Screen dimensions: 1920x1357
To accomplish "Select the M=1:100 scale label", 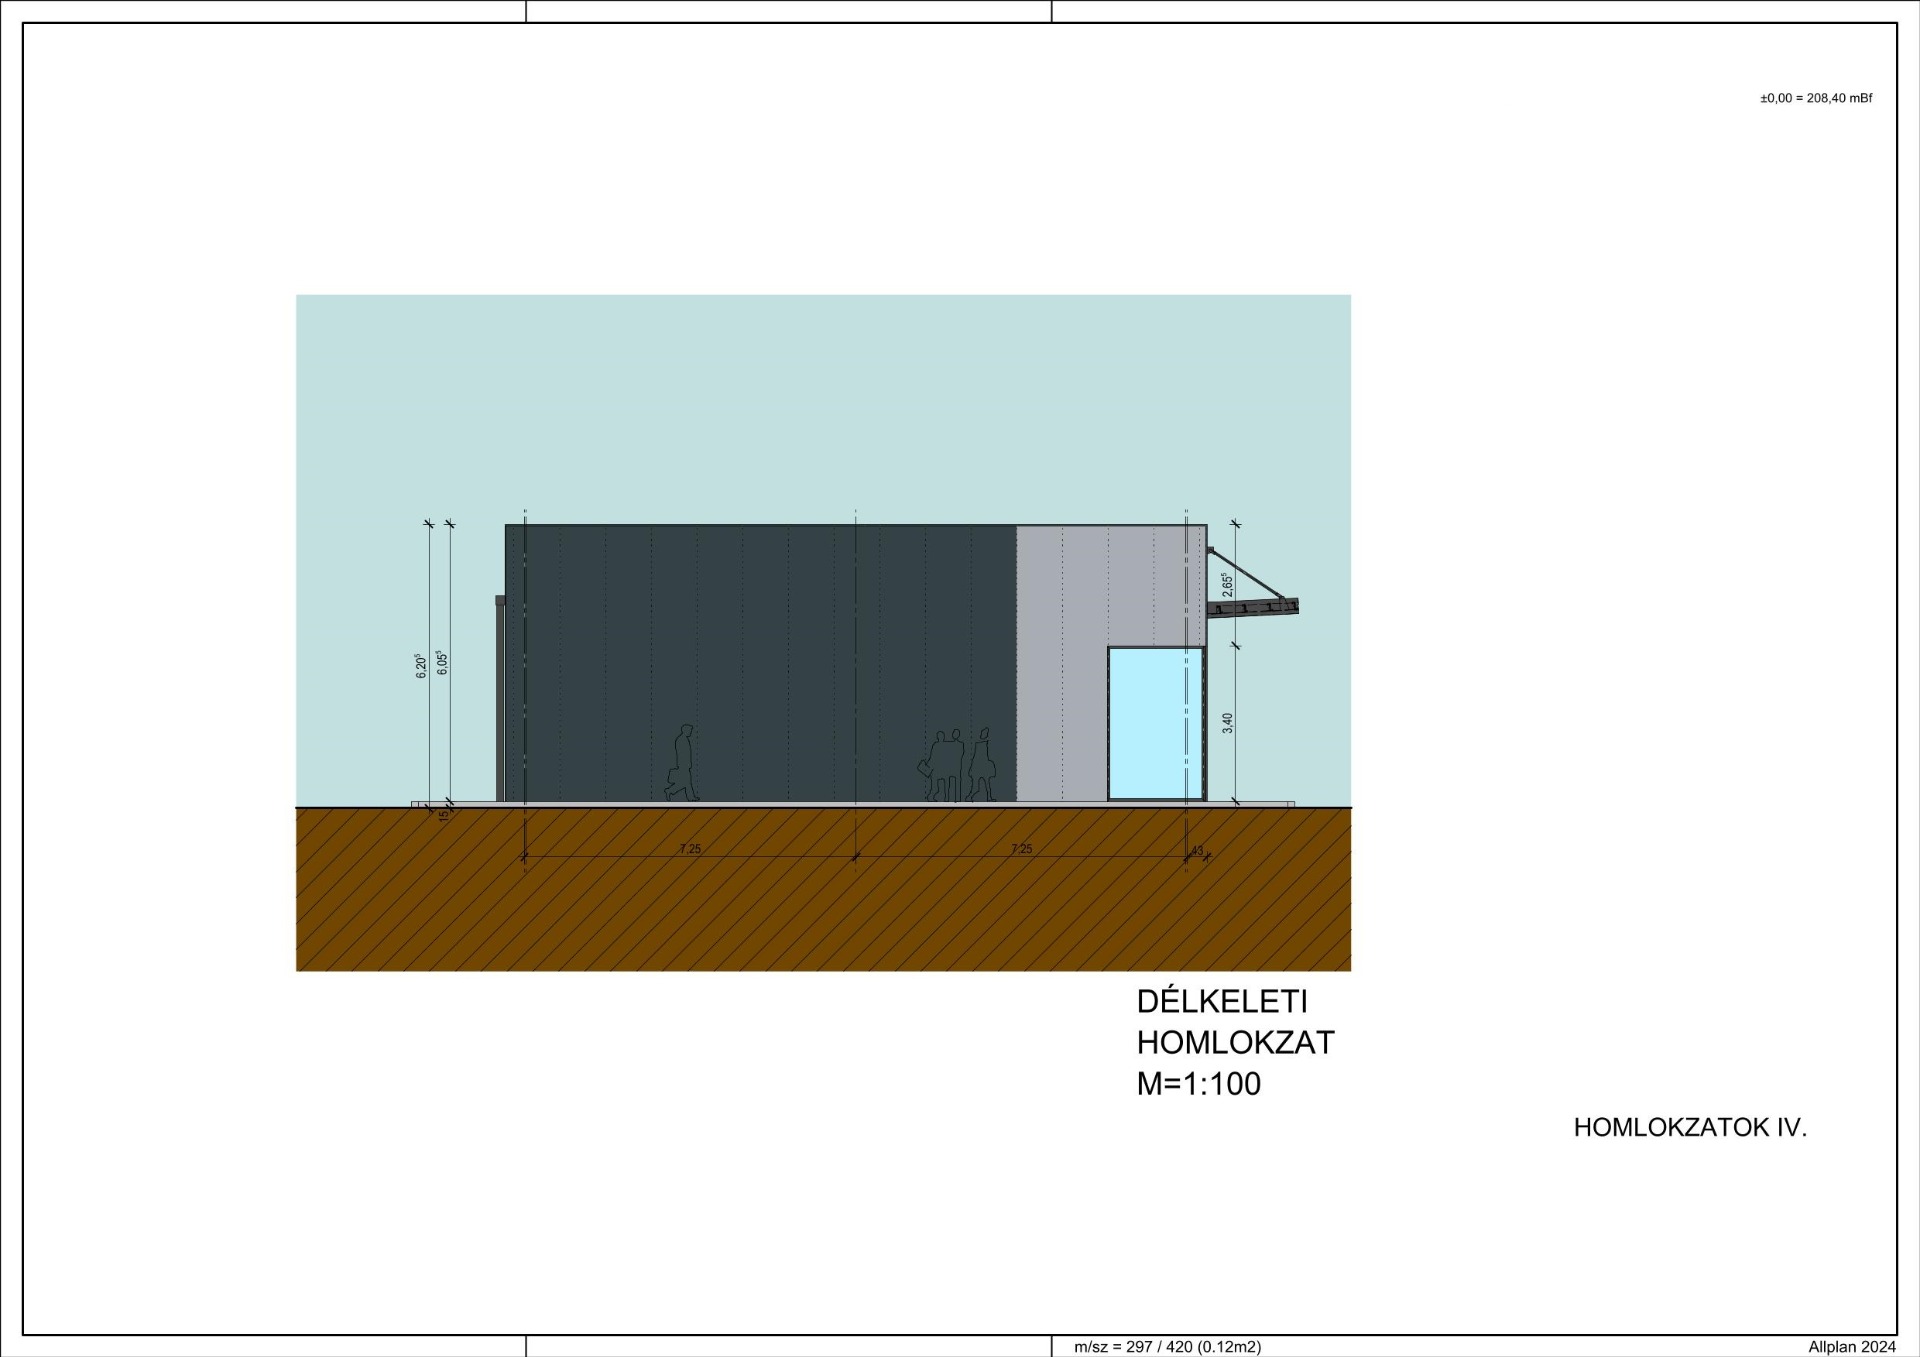I will point(1198,1084).
